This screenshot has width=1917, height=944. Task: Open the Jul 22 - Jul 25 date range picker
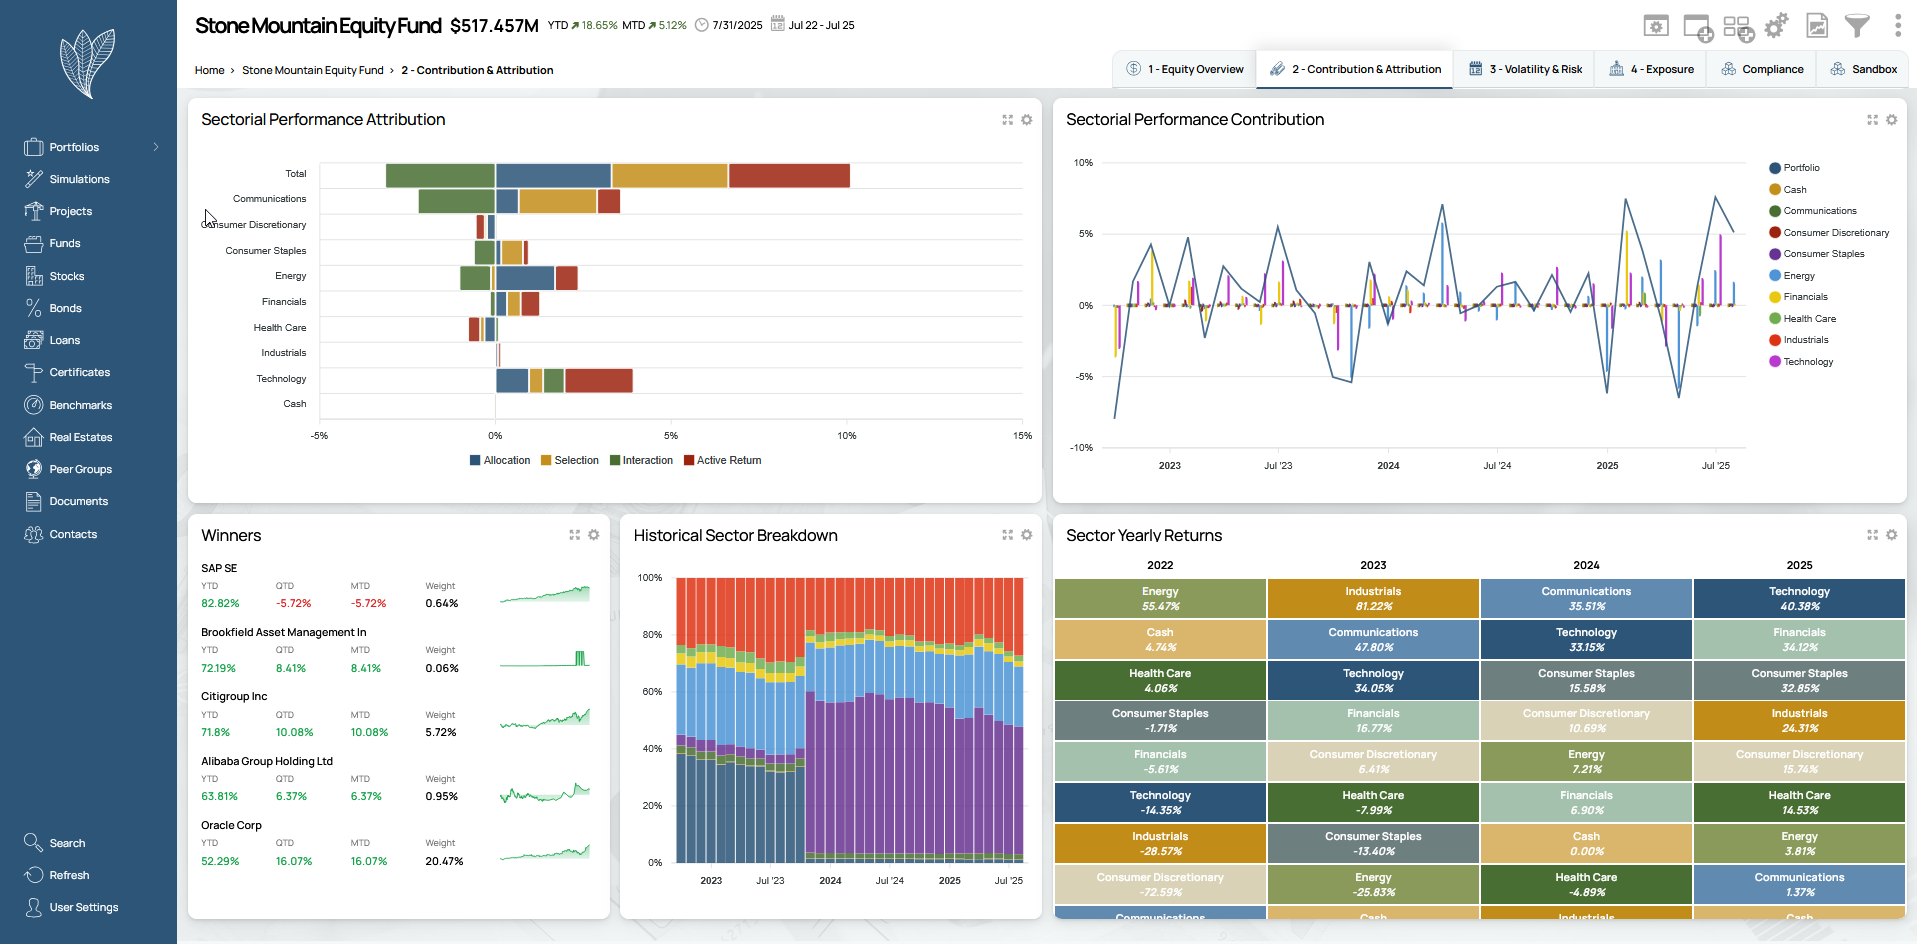pos(821,25)
